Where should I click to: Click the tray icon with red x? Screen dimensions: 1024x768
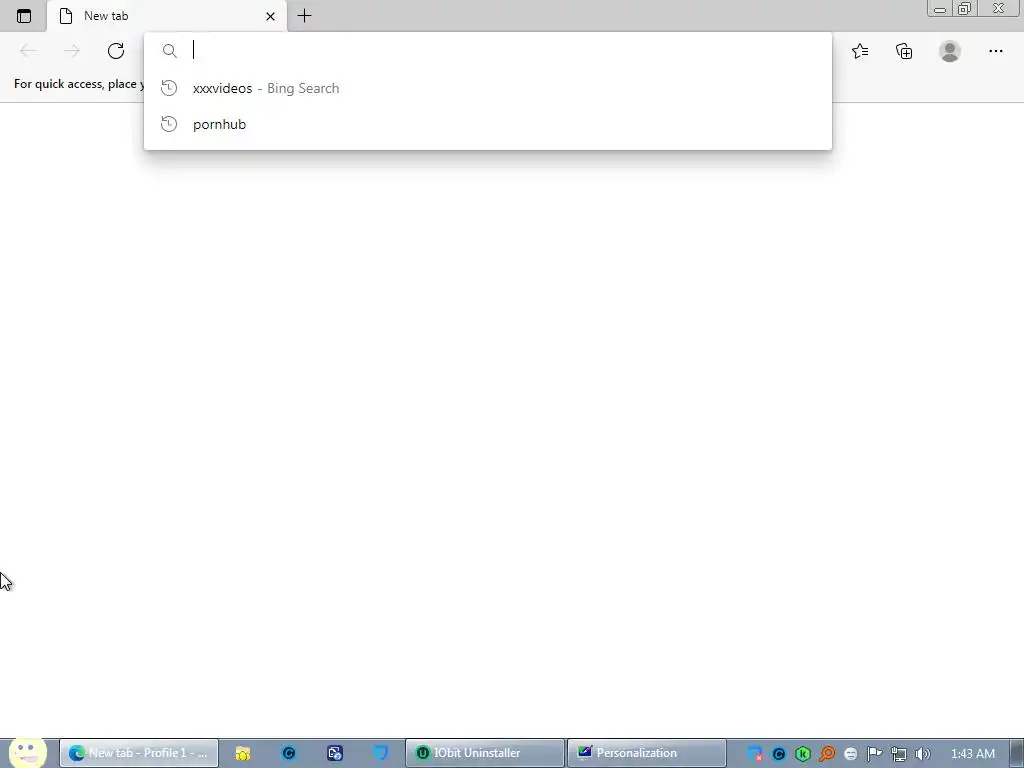755,754
